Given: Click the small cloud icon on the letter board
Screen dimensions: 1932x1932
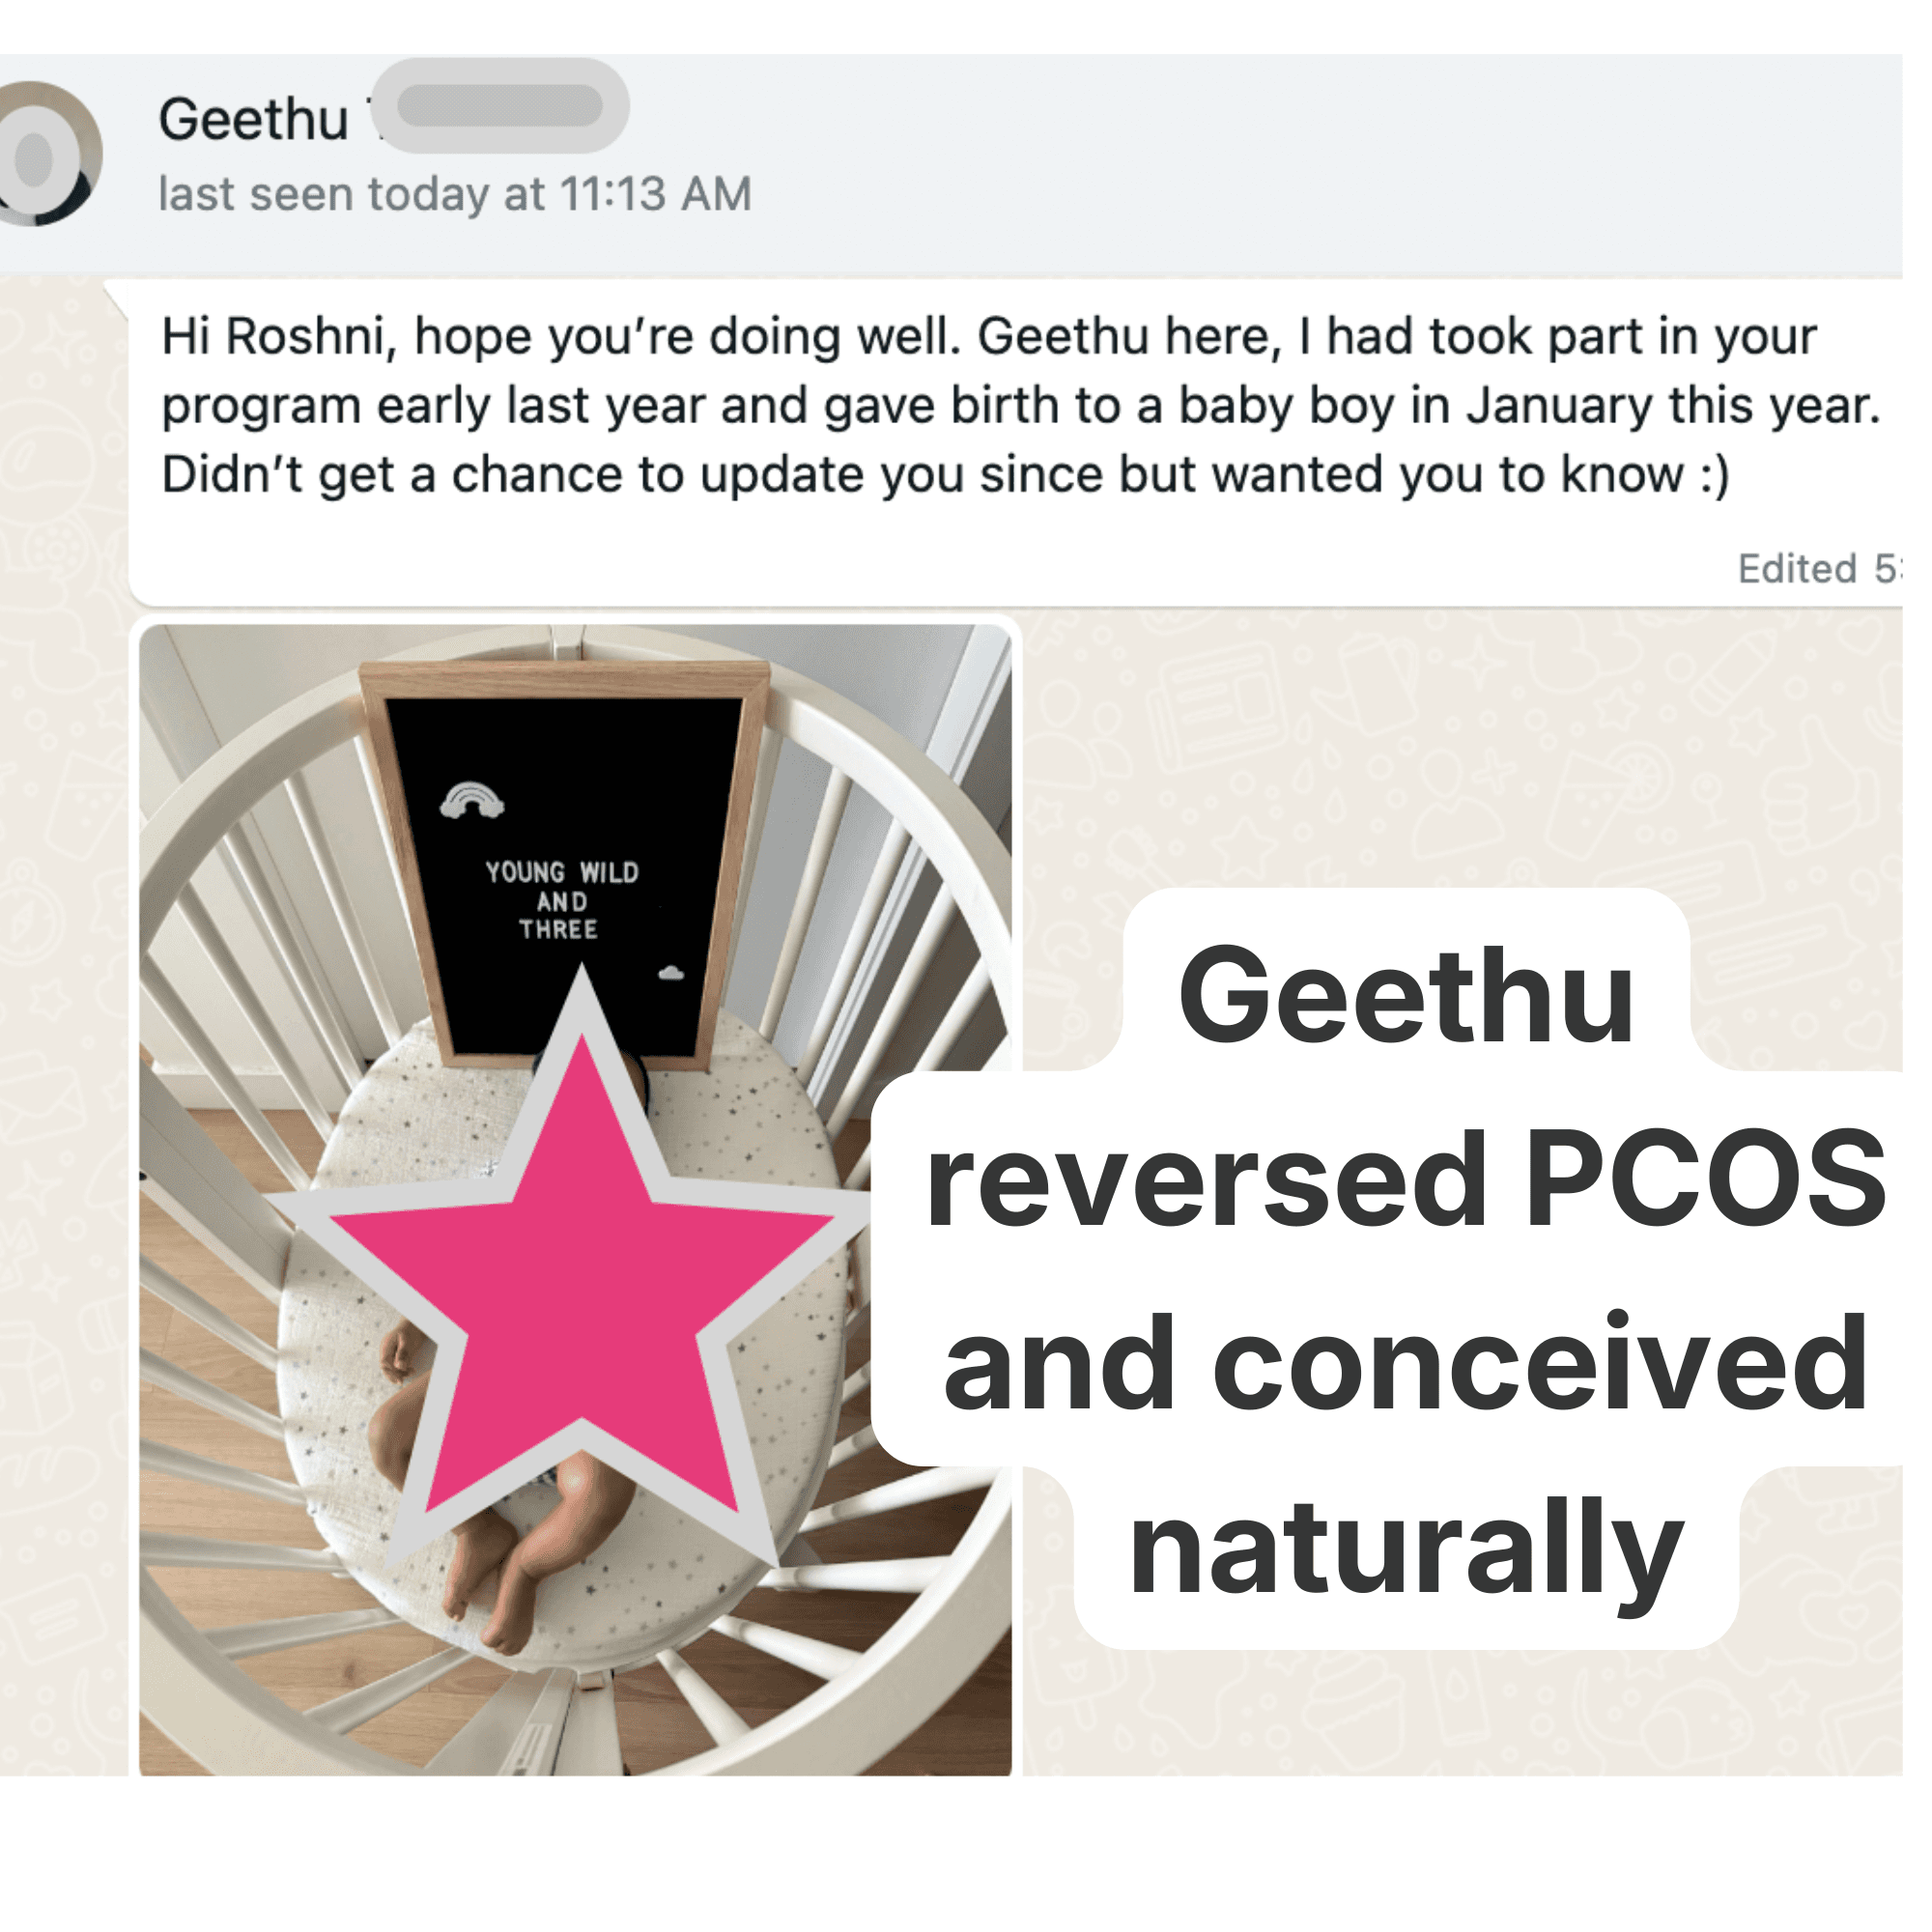Looking at the screenshot, I should 671,973.
